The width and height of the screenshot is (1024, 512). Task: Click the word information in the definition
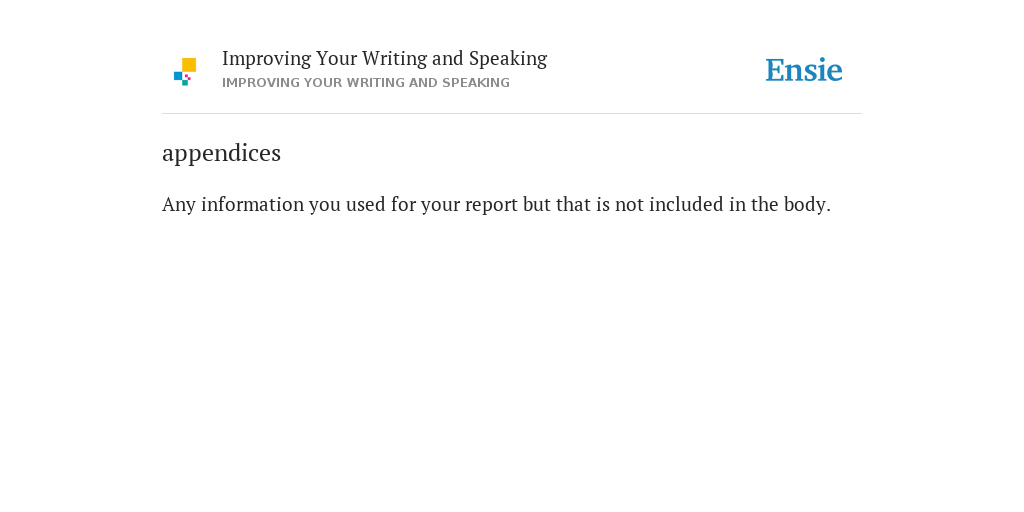point(253,204)
